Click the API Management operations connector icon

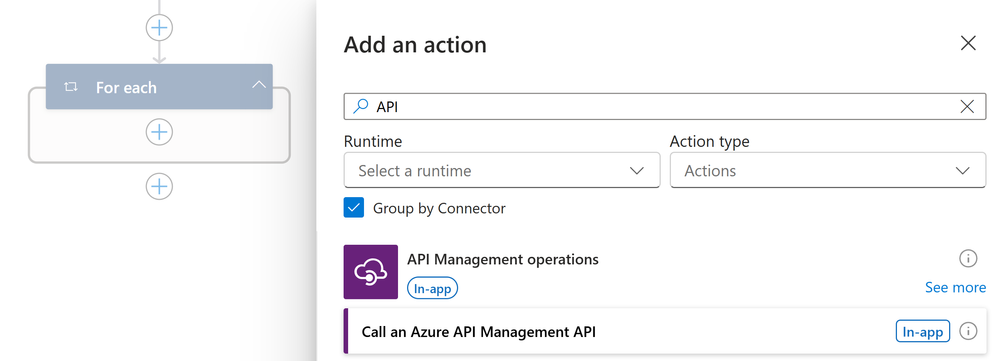371,272
